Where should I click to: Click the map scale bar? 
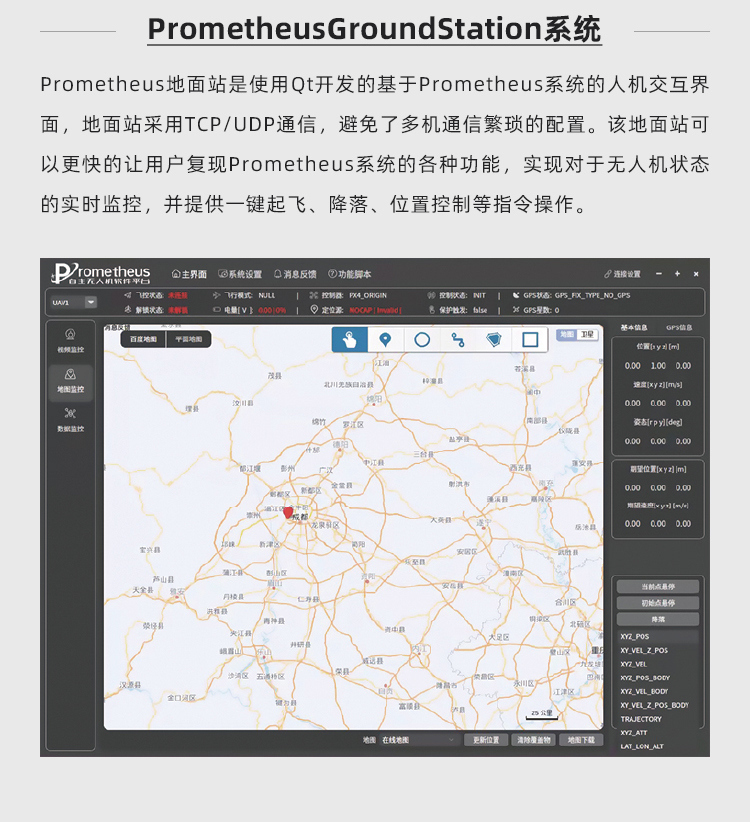542,715
